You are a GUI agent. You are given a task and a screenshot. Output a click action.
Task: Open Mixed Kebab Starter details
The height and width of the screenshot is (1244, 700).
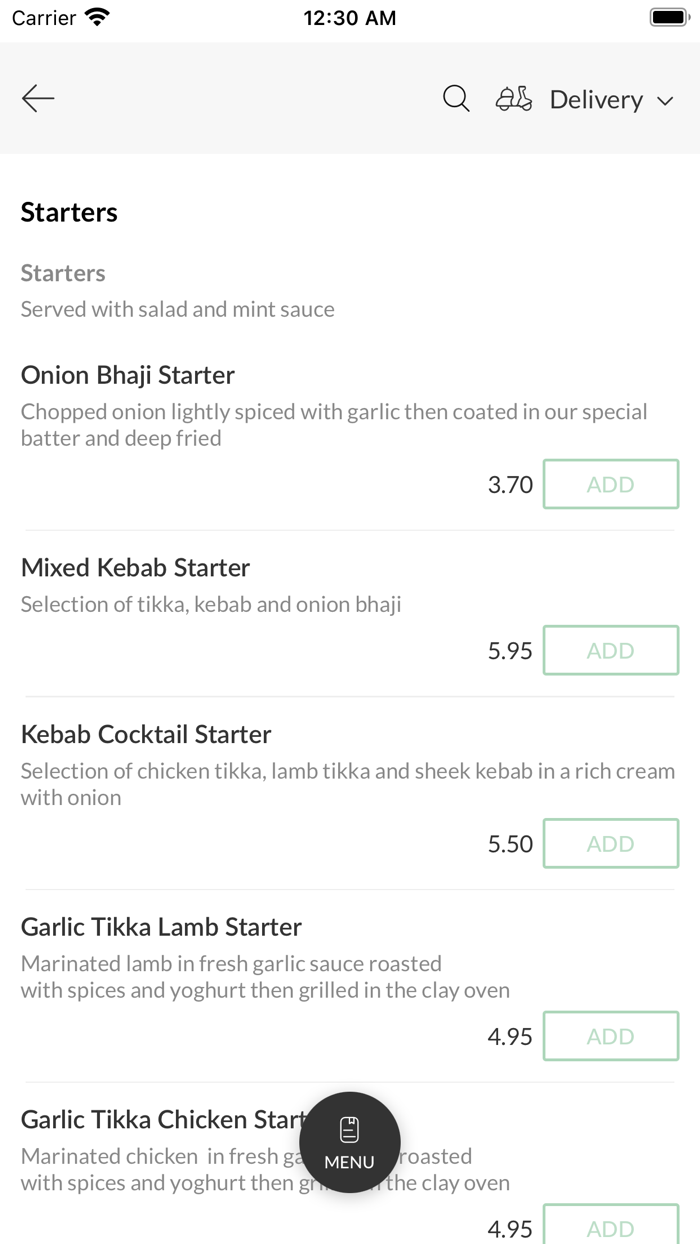coord(135,567)
